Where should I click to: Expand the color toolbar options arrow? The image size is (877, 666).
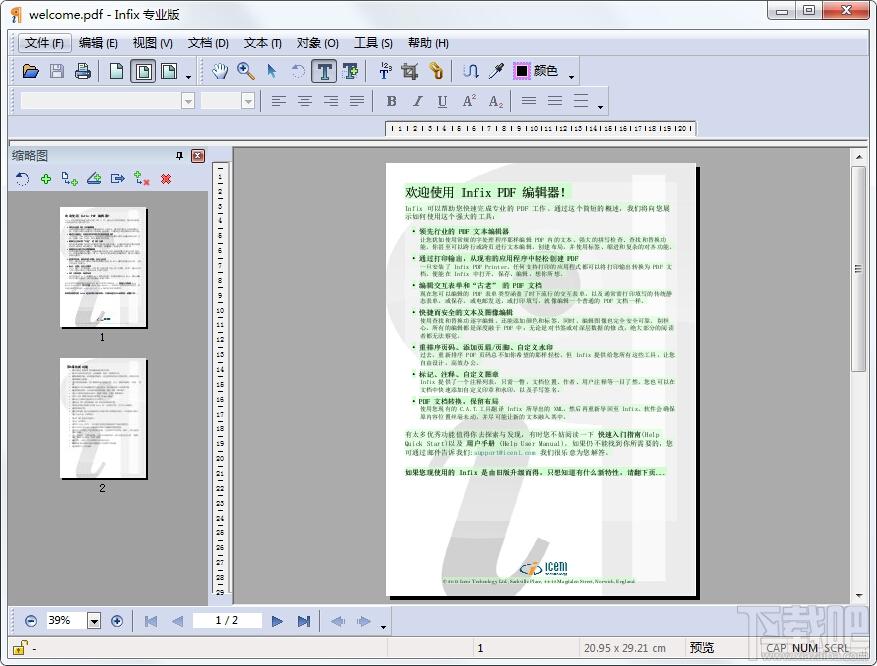pyautogui.click(x=571, y=77)
